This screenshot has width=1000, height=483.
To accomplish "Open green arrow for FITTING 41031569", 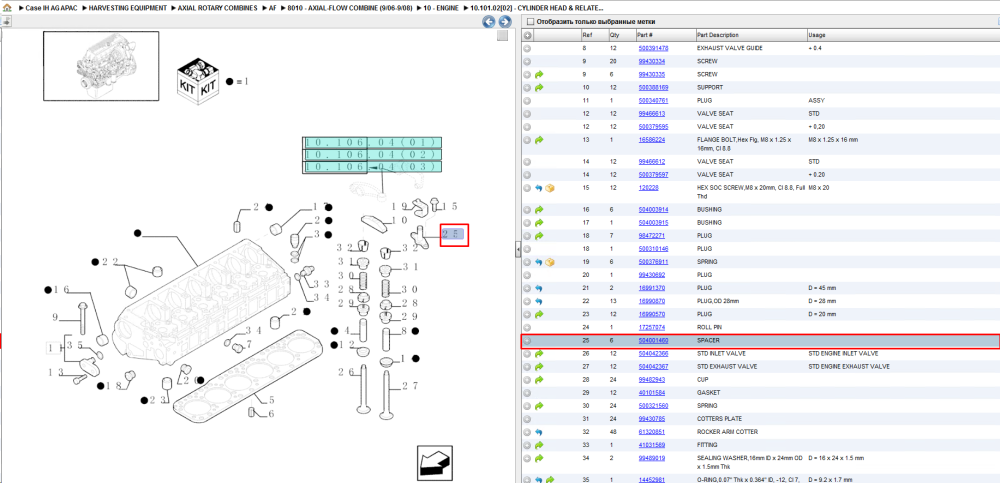I will coord(539,445).
